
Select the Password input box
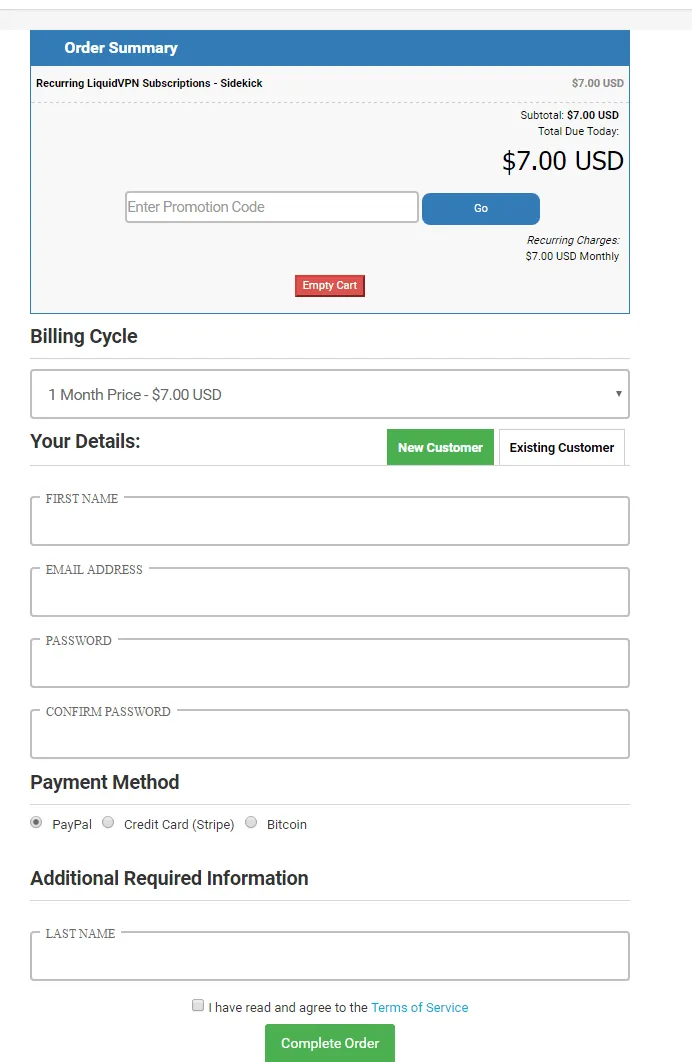(x=330, y=665)
